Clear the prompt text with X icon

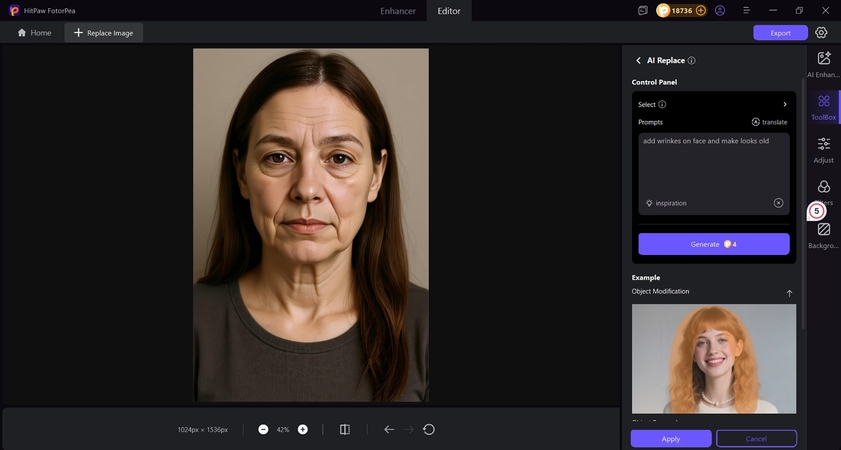[x=778, y=203]
